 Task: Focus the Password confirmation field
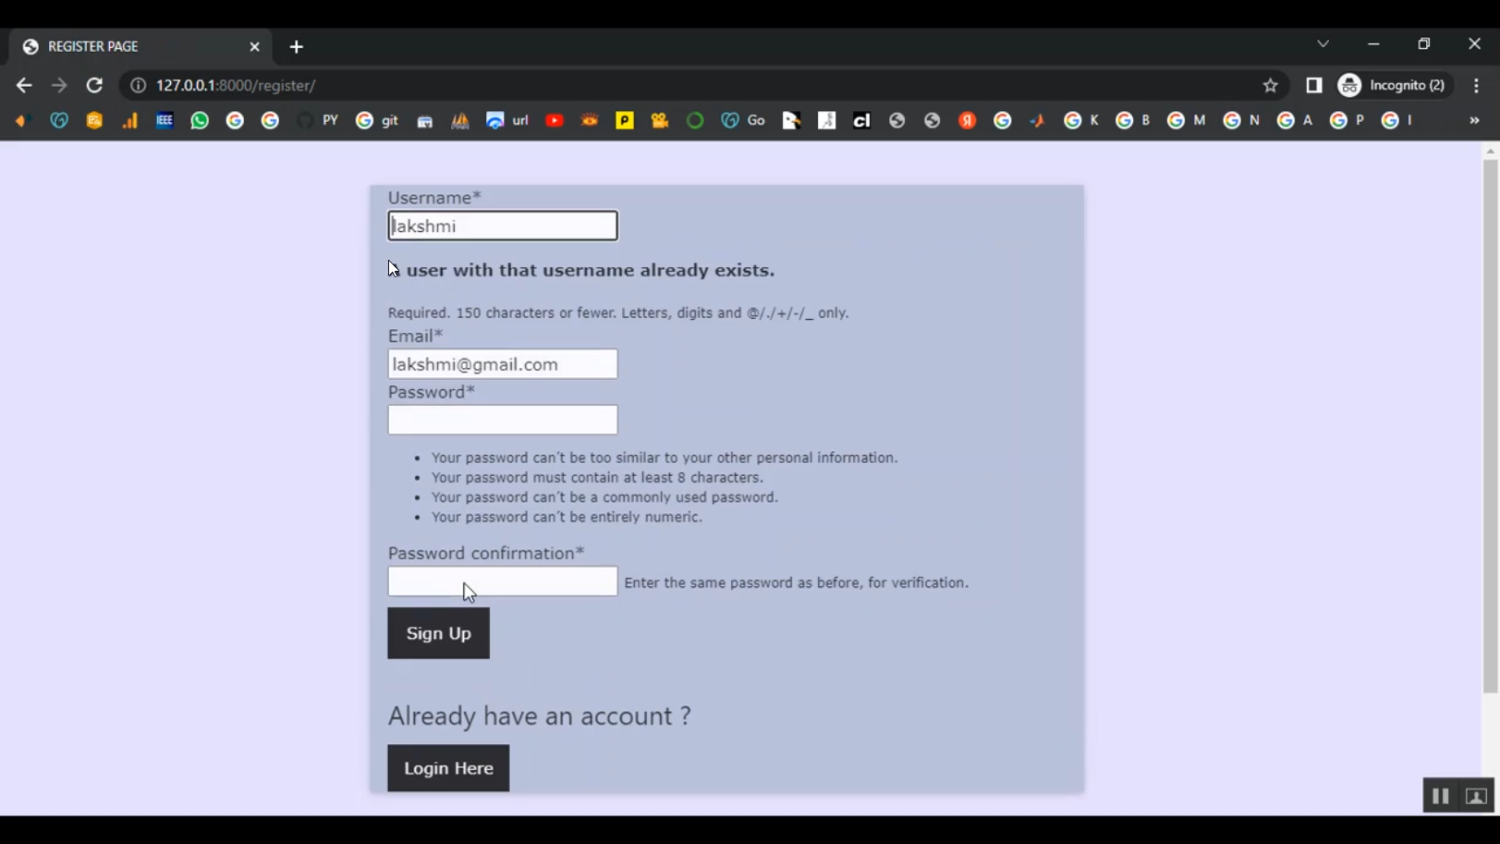click(x=503, y=582)
